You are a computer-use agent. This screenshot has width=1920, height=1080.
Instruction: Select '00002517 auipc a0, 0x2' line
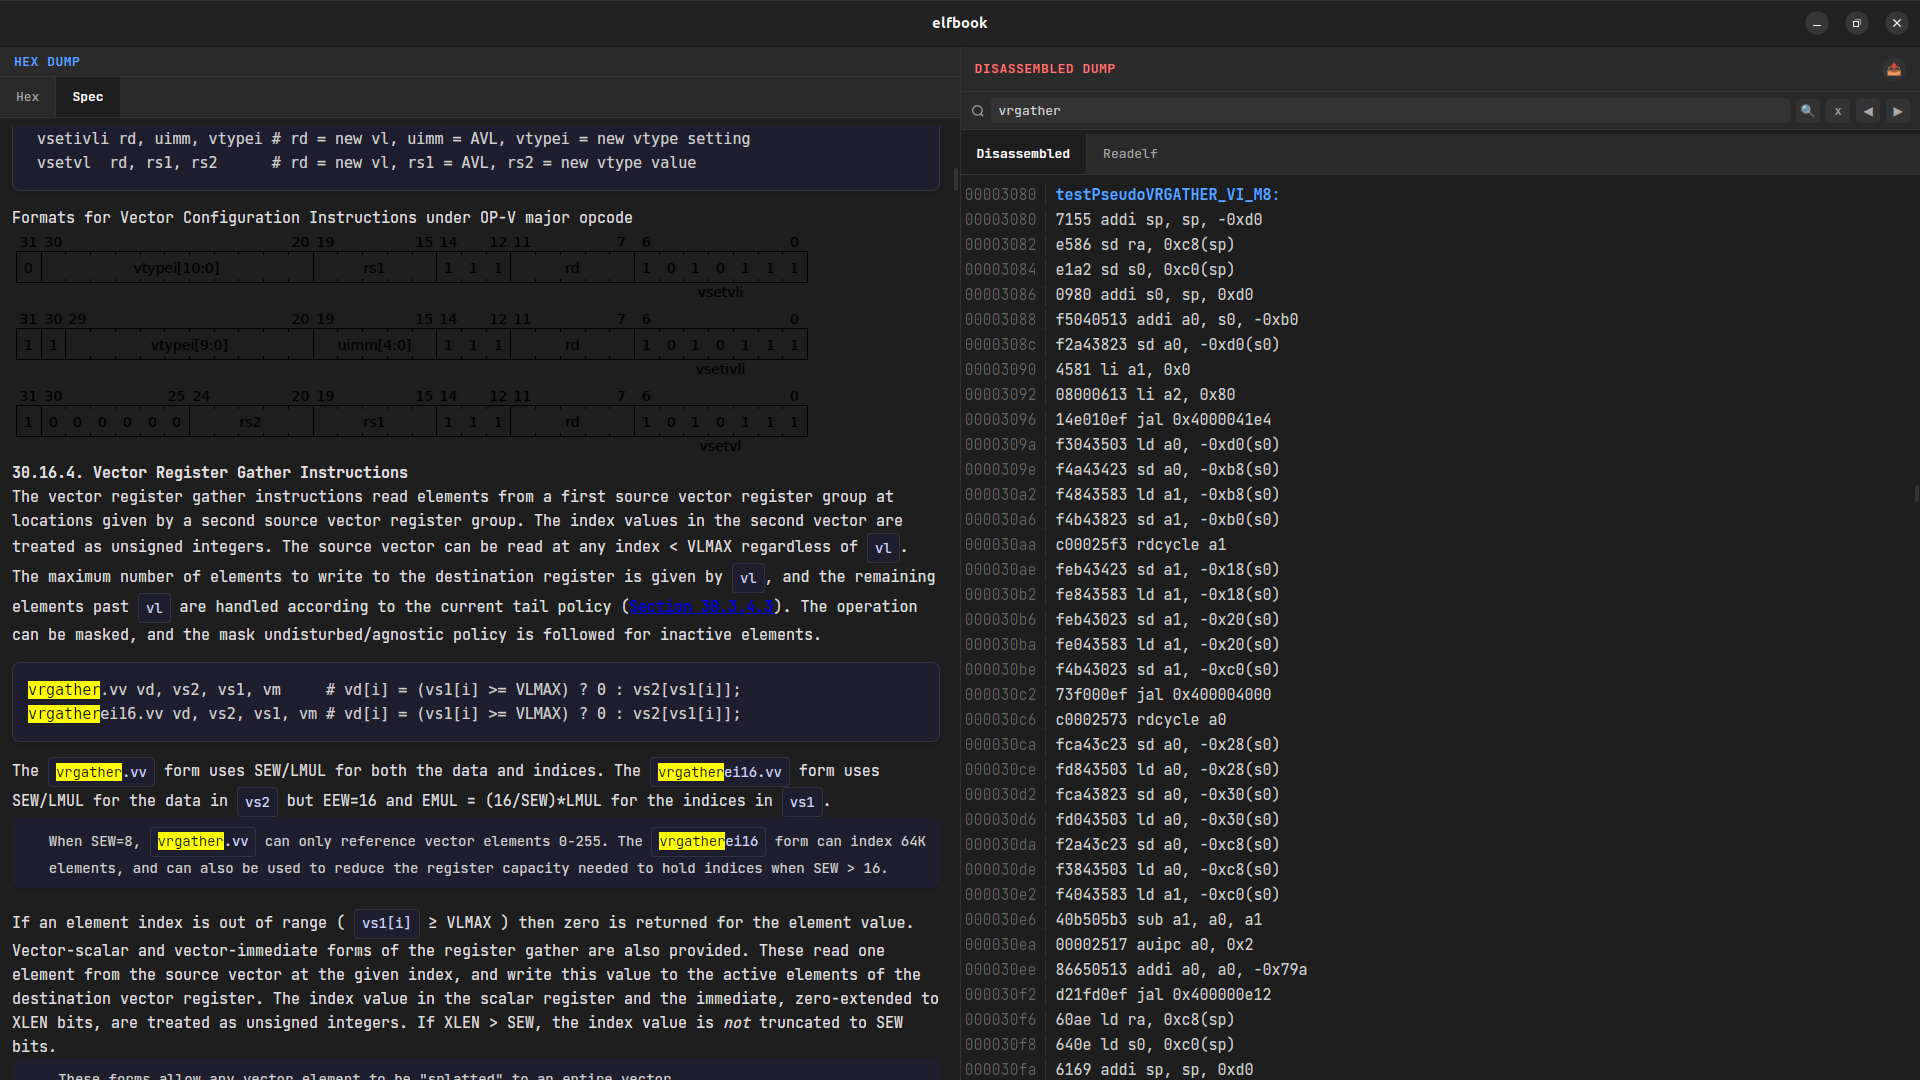[1154, 945]
